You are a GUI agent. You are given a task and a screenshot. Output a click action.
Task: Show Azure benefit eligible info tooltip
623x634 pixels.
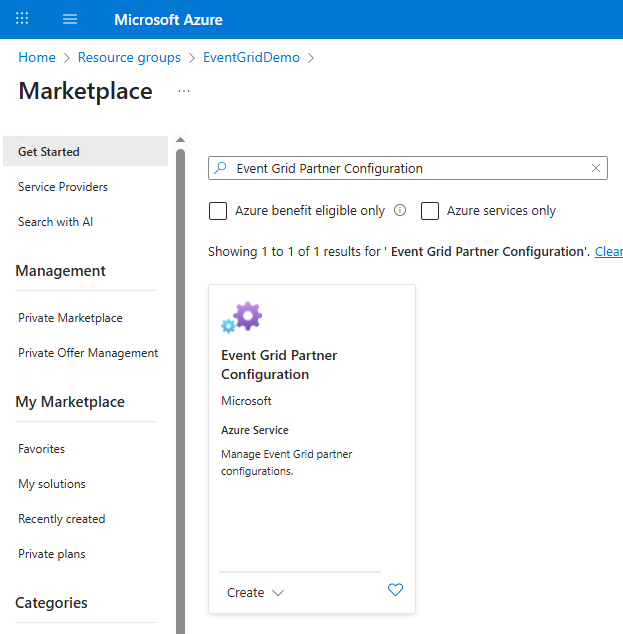(400, 210)
